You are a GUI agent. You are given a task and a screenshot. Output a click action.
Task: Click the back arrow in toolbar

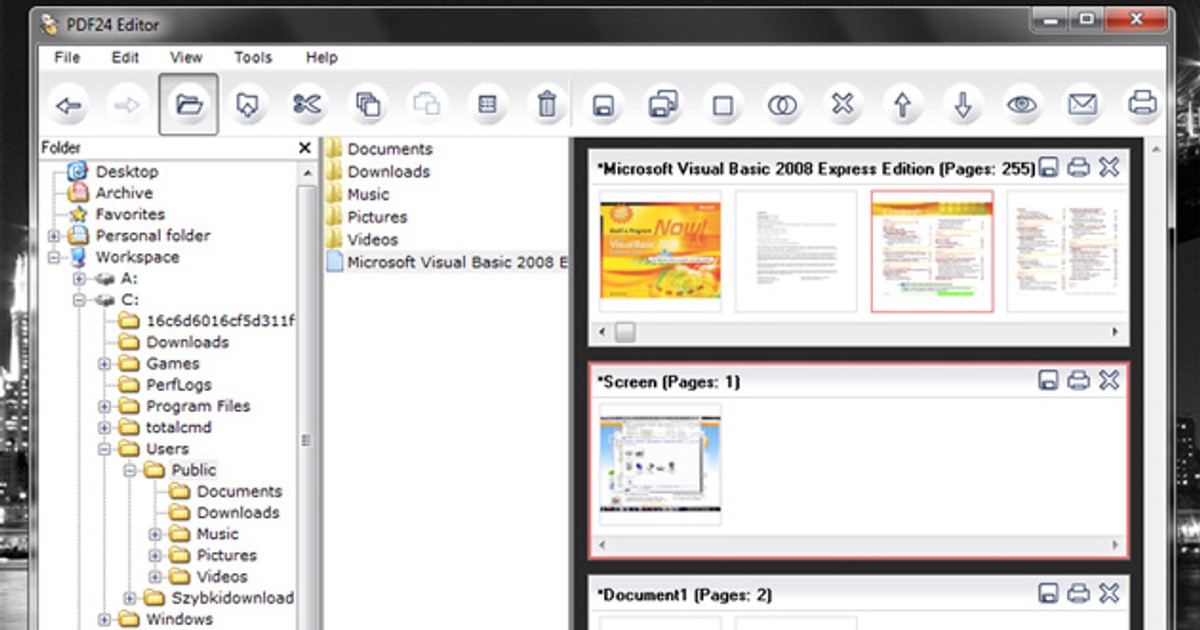69,104
